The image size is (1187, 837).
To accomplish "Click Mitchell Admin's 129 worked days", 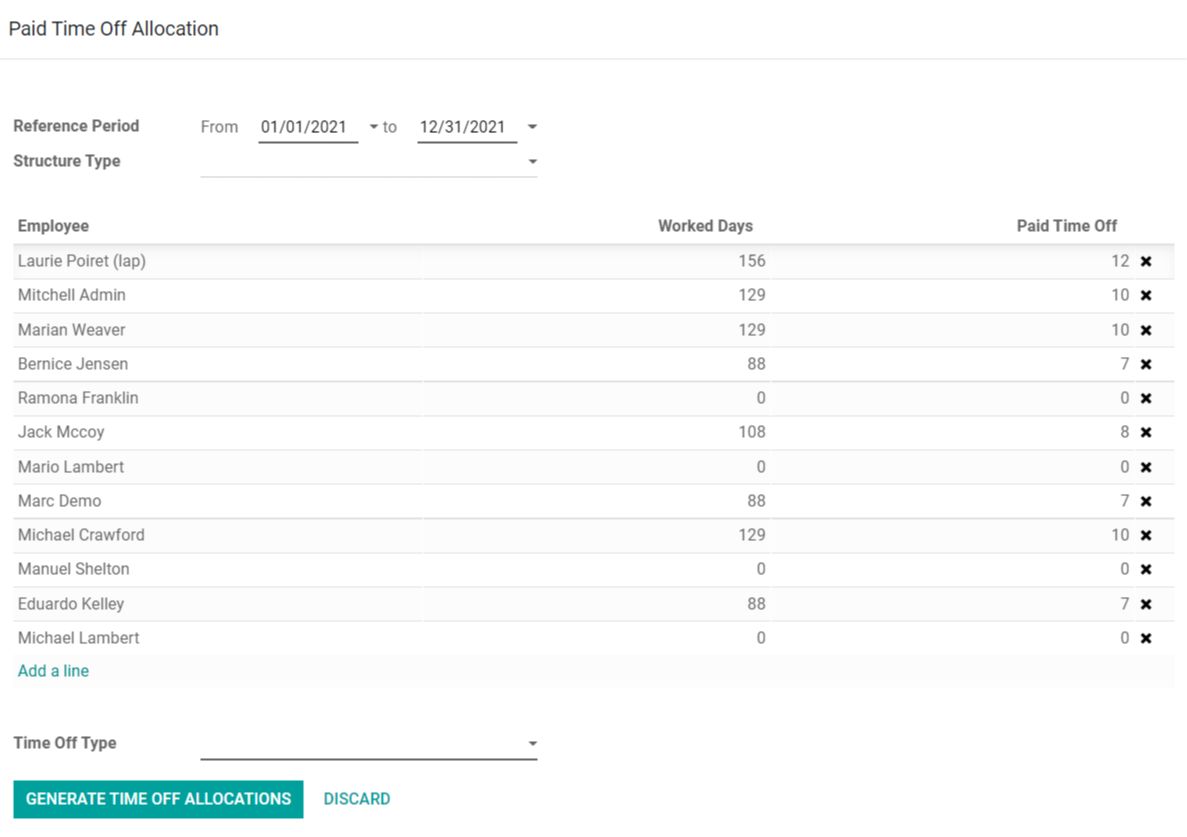I will click(752, 295).
